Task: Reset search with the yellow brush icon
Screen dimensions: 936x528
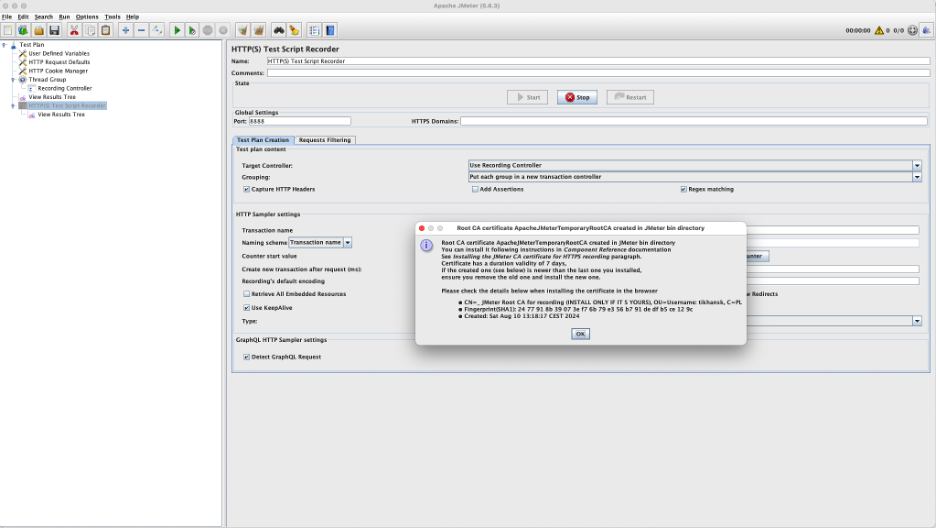Action: [294, 30]
